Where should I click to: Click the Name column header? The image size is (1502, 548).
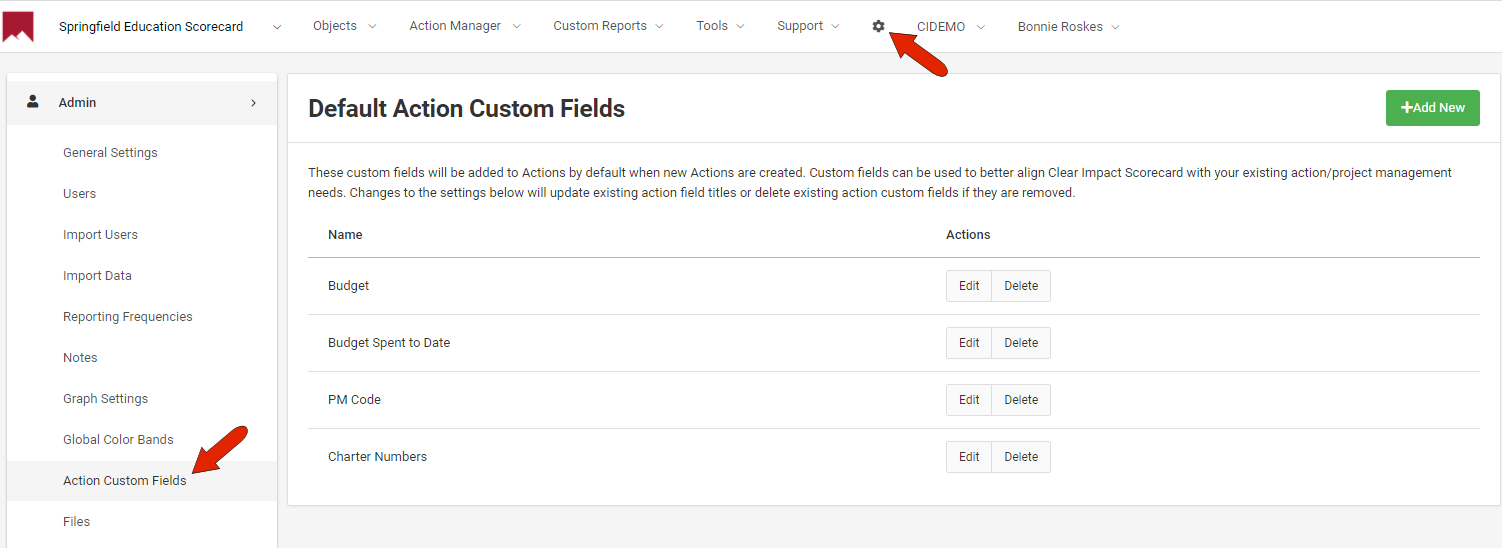coord(345,235)
